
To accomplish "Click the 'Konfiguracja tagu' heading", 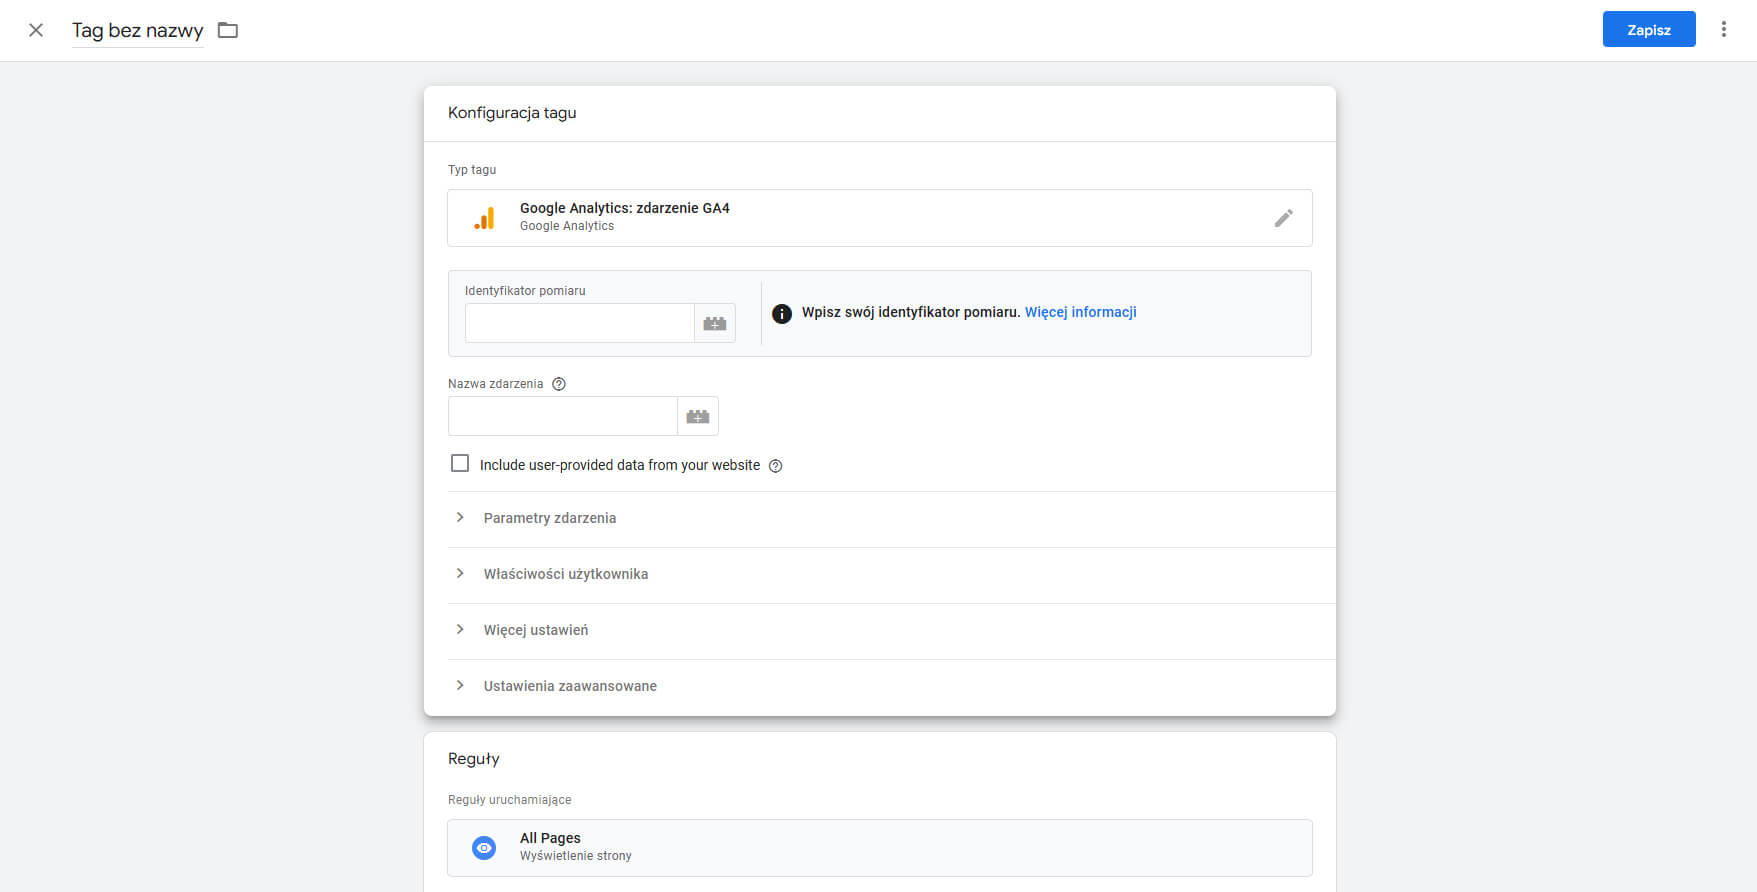I will 512,113.
